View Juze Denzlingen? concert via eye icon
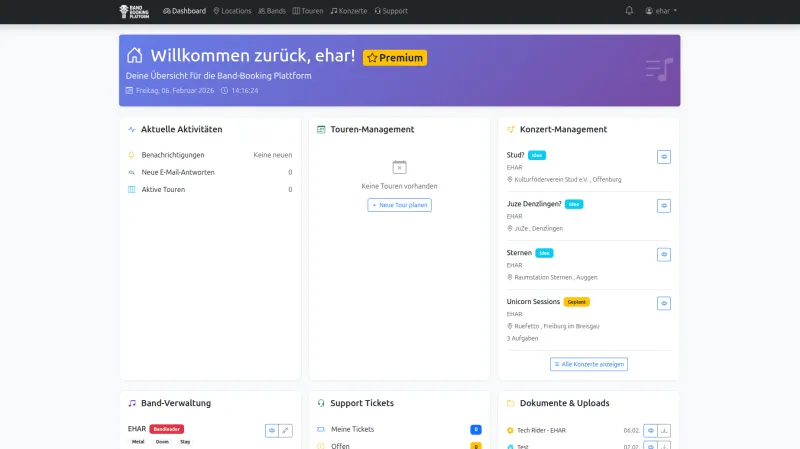The height and width of the screenshot is (449, 800). (664, 205)
